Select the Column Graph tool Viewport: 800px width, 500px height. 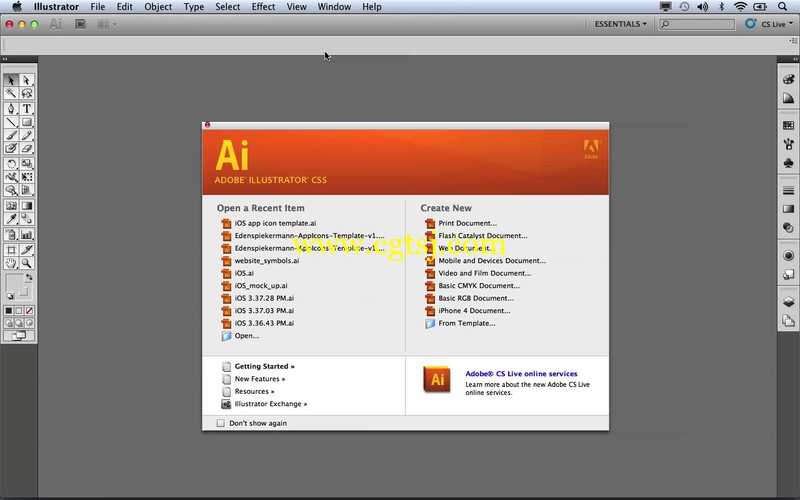click(27, 235)
